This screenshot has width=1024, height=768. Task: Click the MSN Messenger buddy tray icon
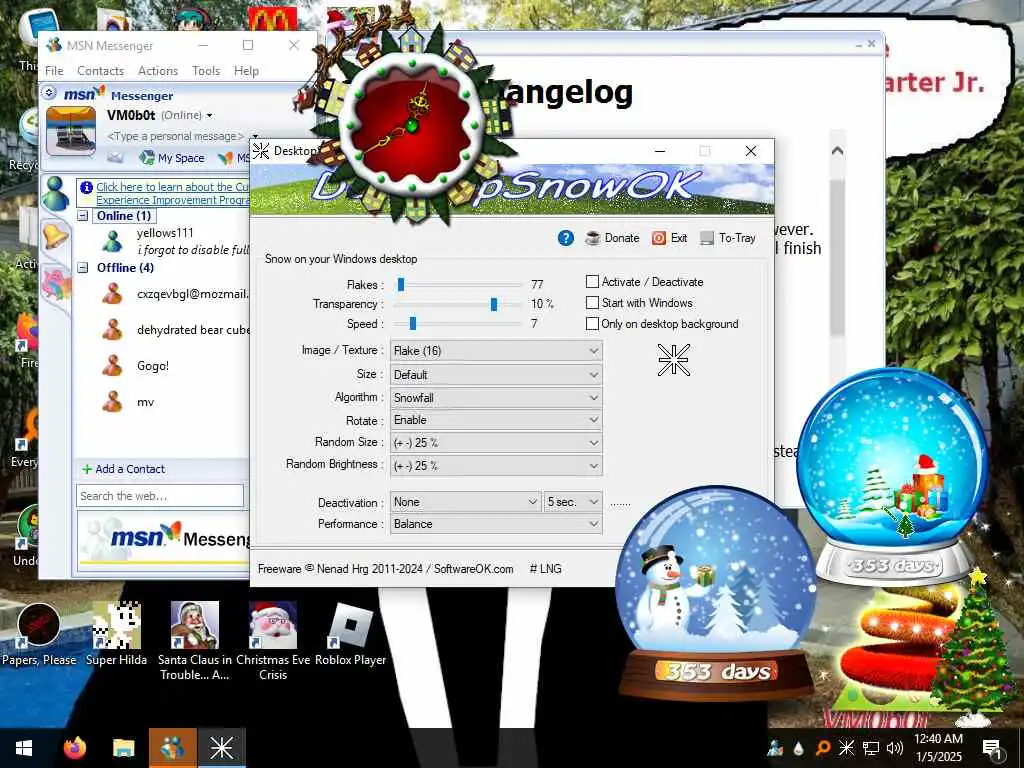tap(775, 748)
